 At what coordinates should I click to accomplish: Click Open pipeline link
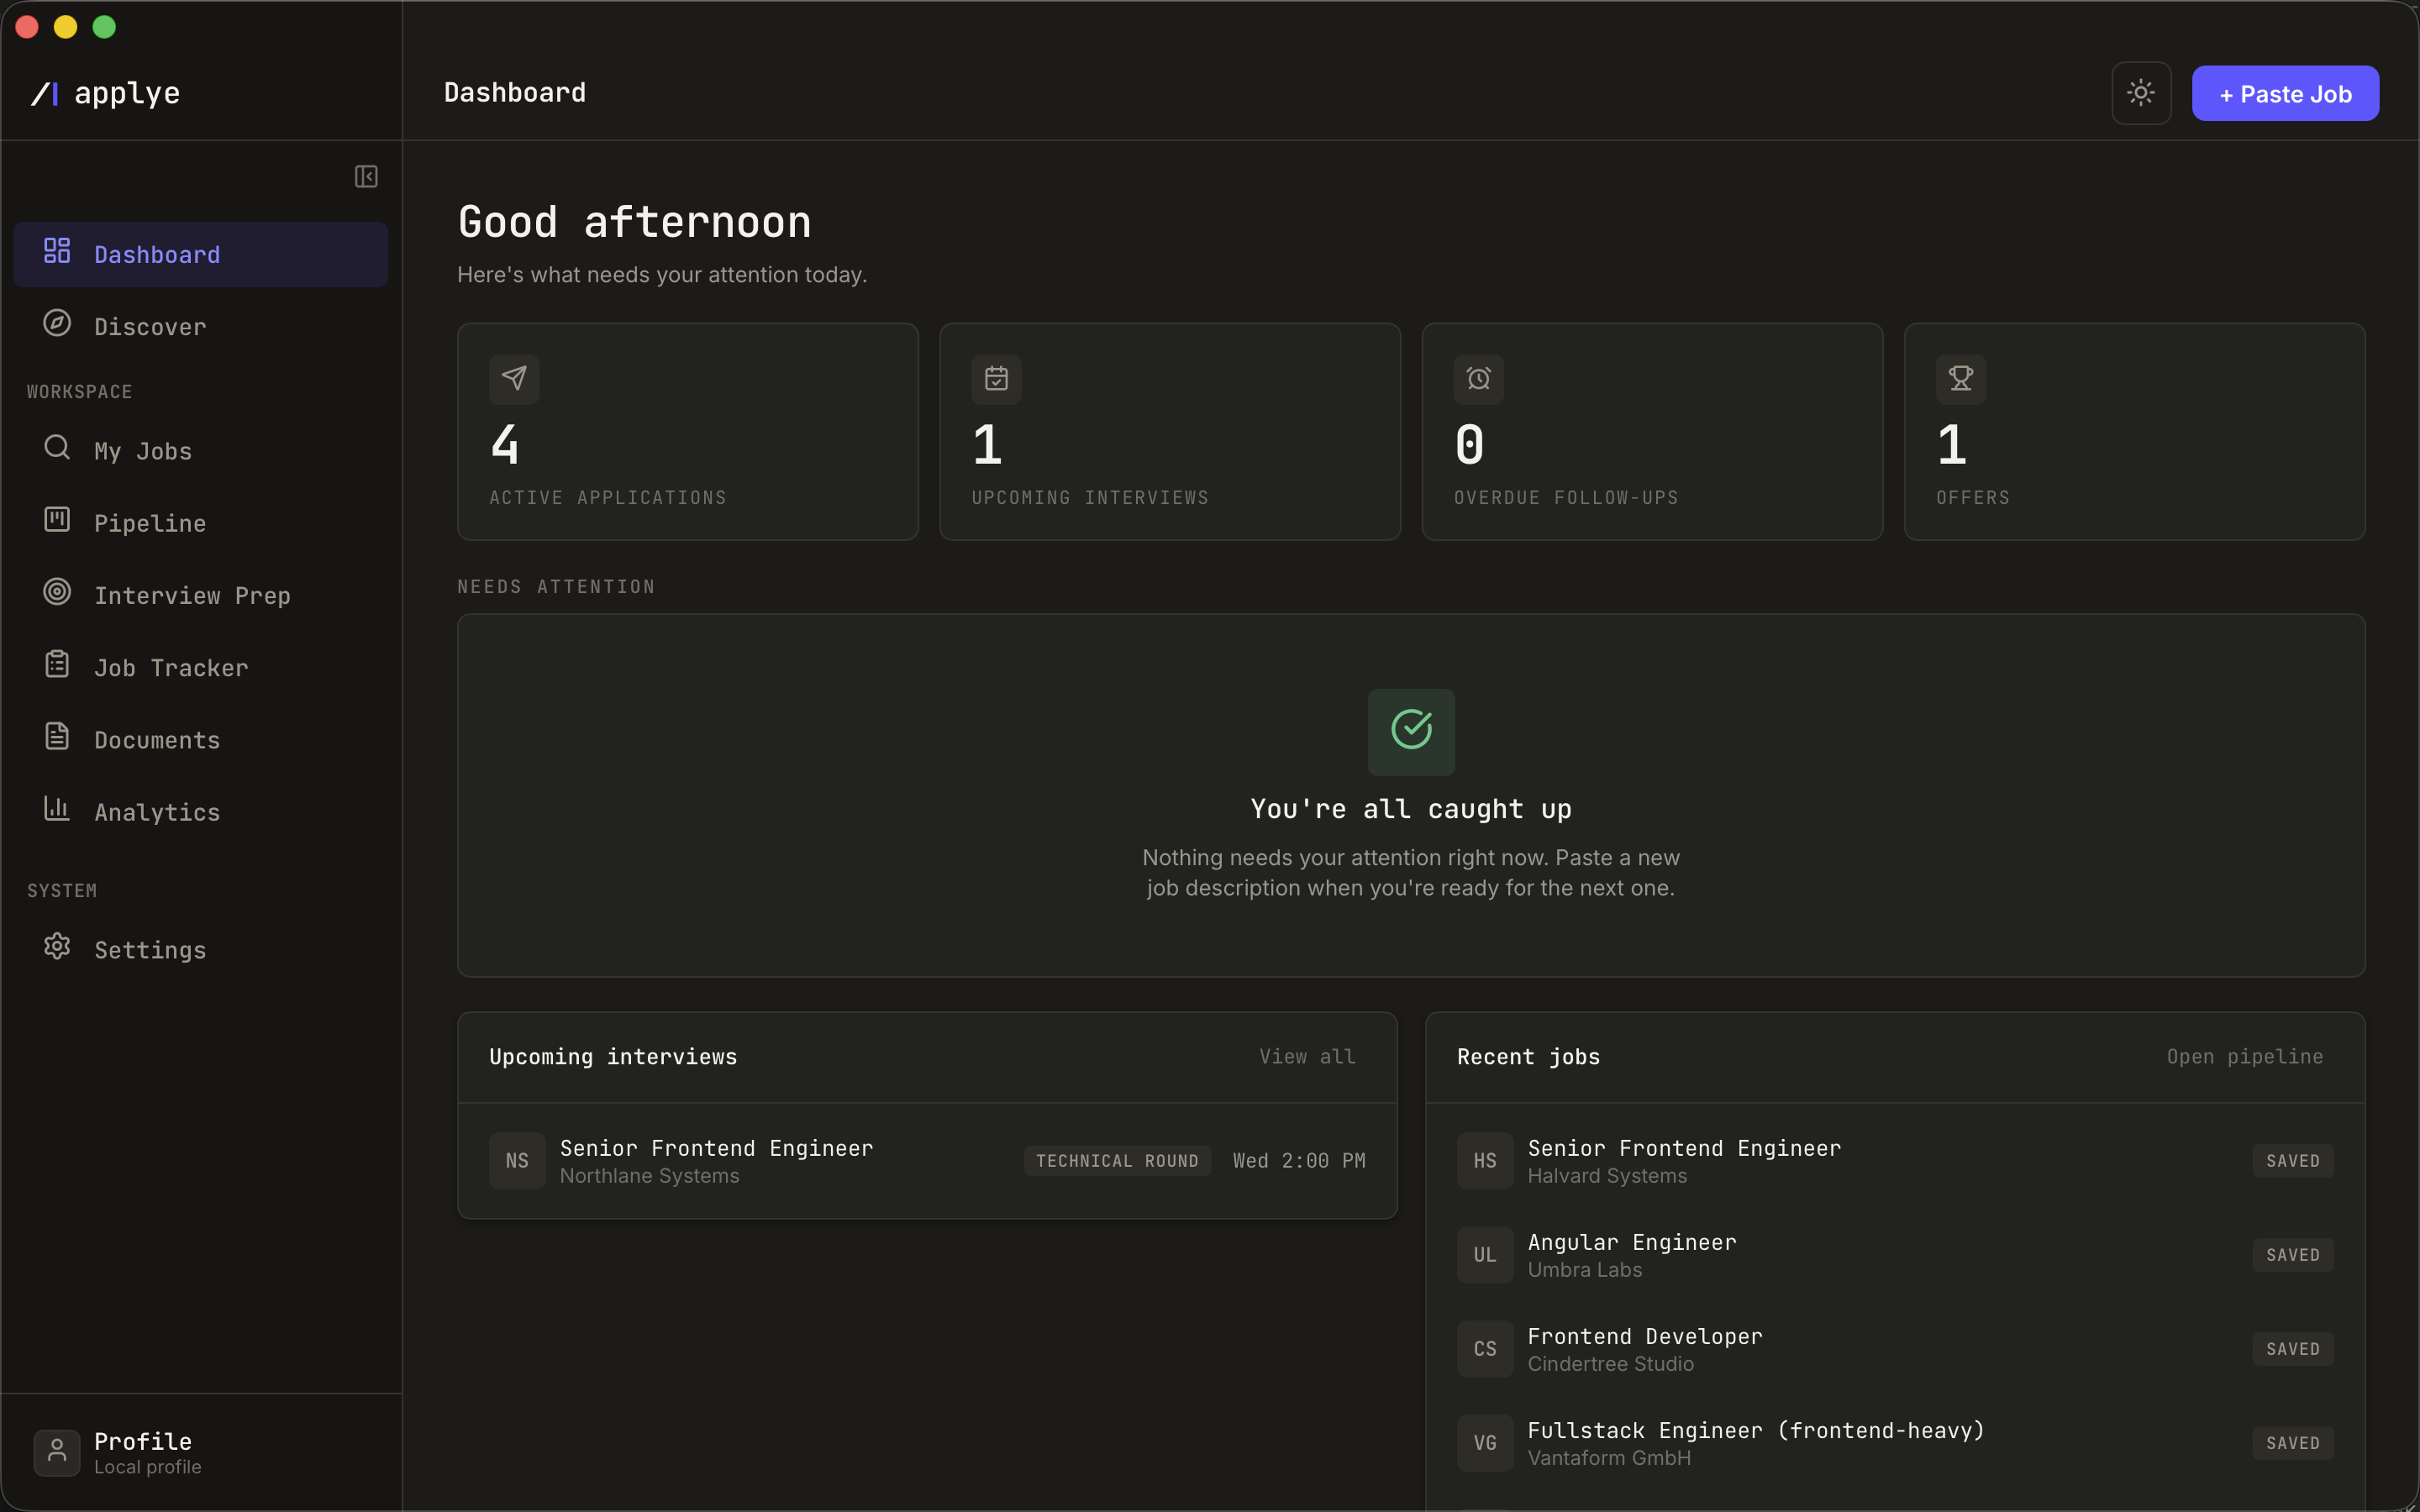pos(2244,1056)
